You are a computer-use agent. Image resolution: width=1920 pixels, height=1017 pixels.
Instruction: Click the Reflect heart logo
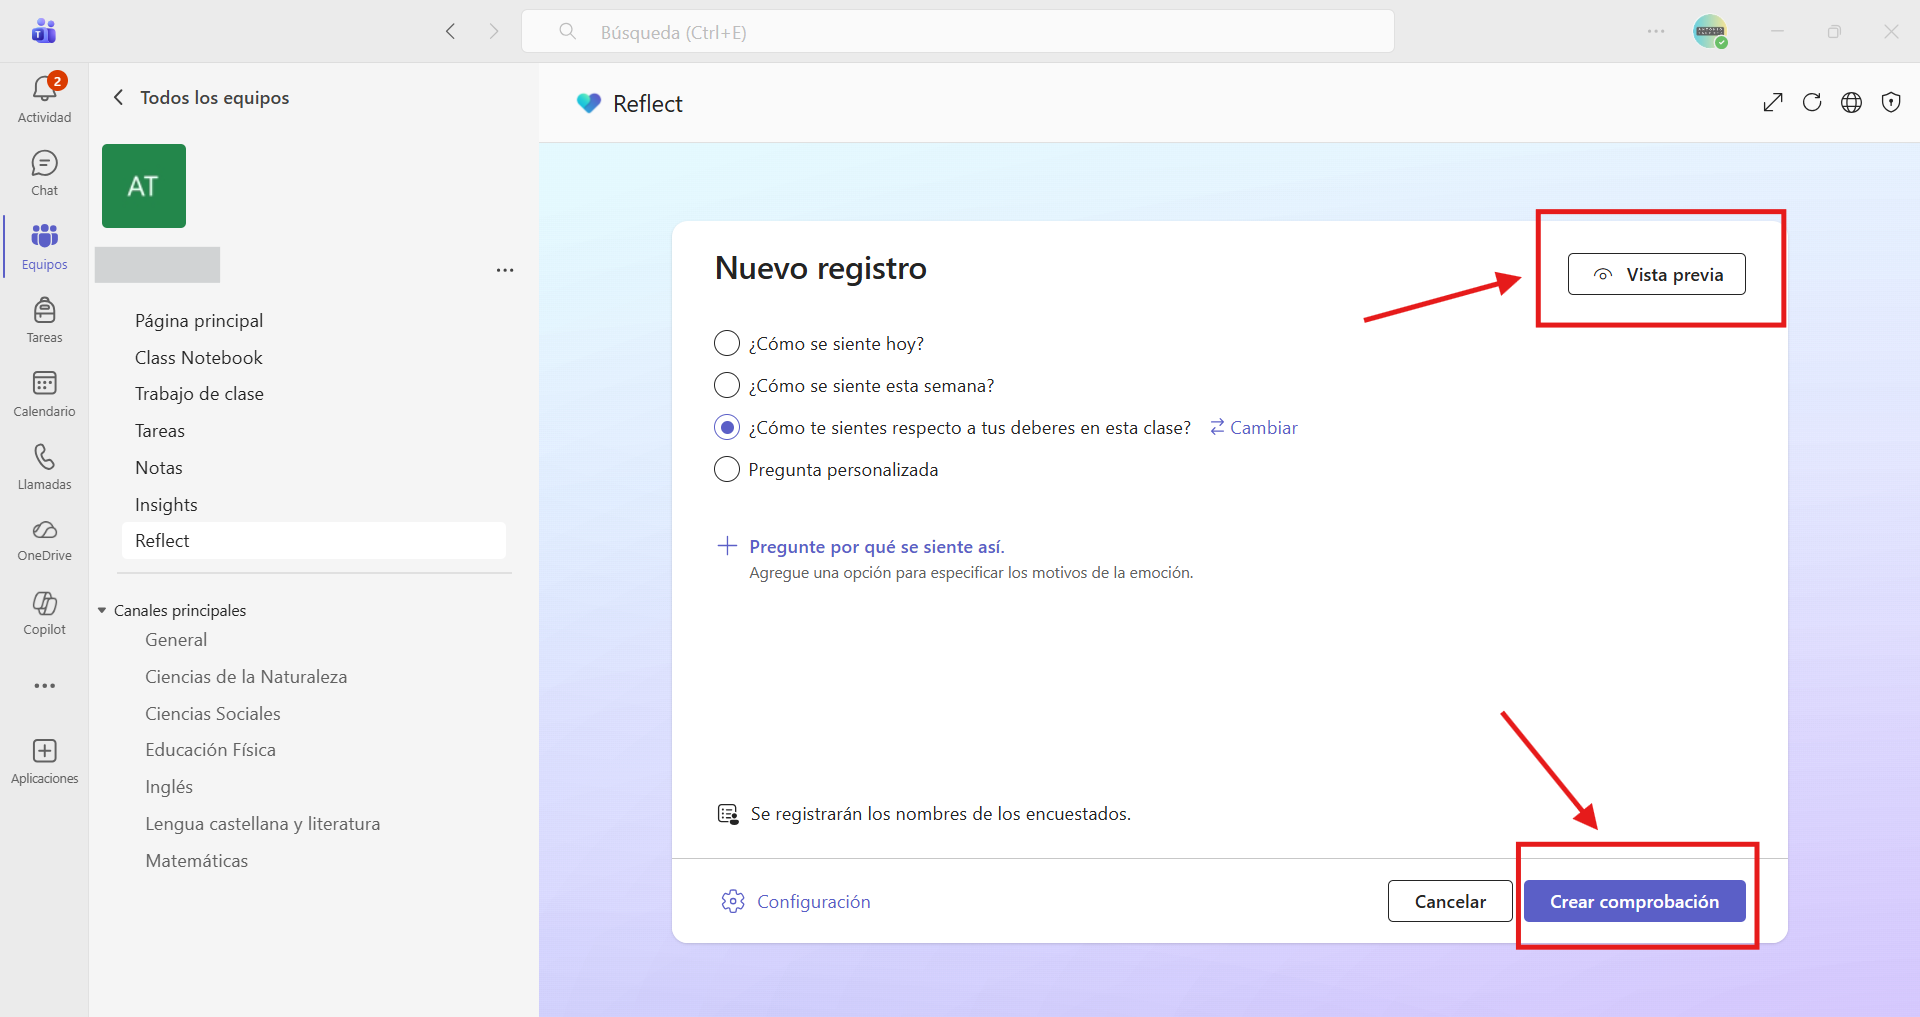[589, 103]
